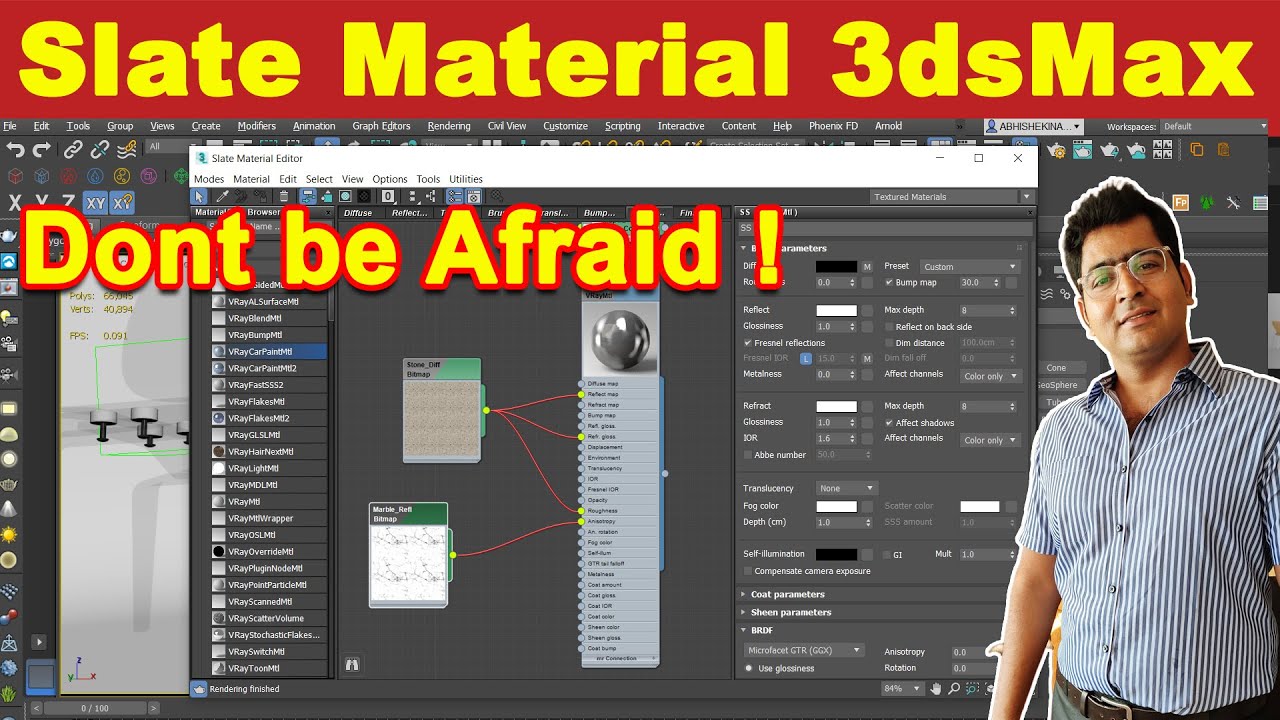1280x720 pixels.
Task: Toggle the XY axis constraint button
Action: [95, 203]
